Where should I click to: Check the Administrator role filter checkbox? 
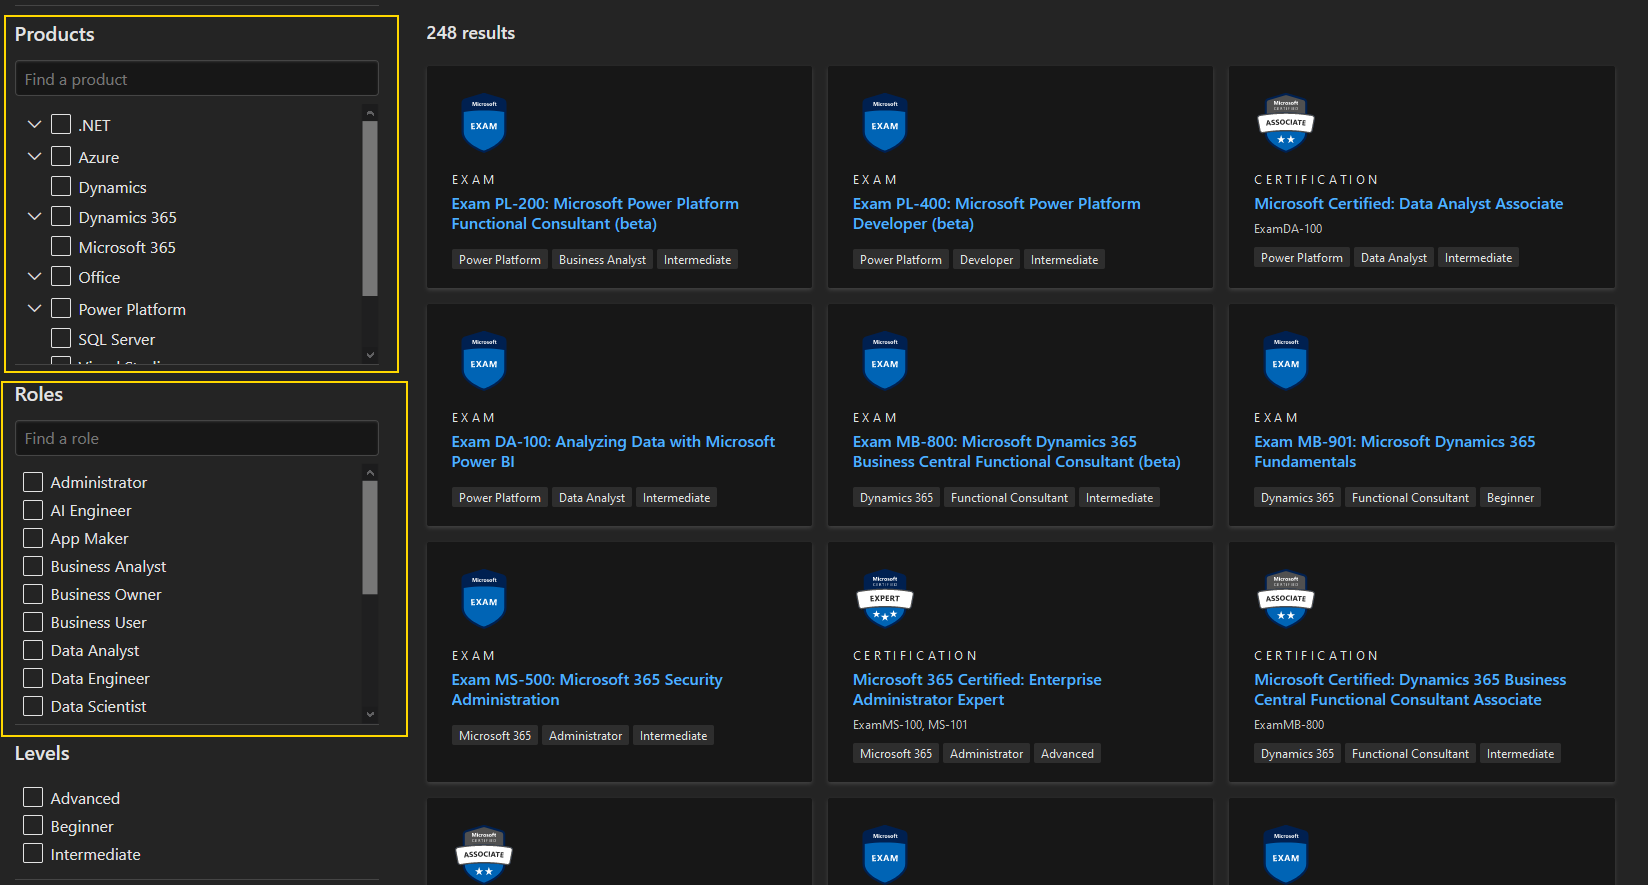(x=33, y=482)
